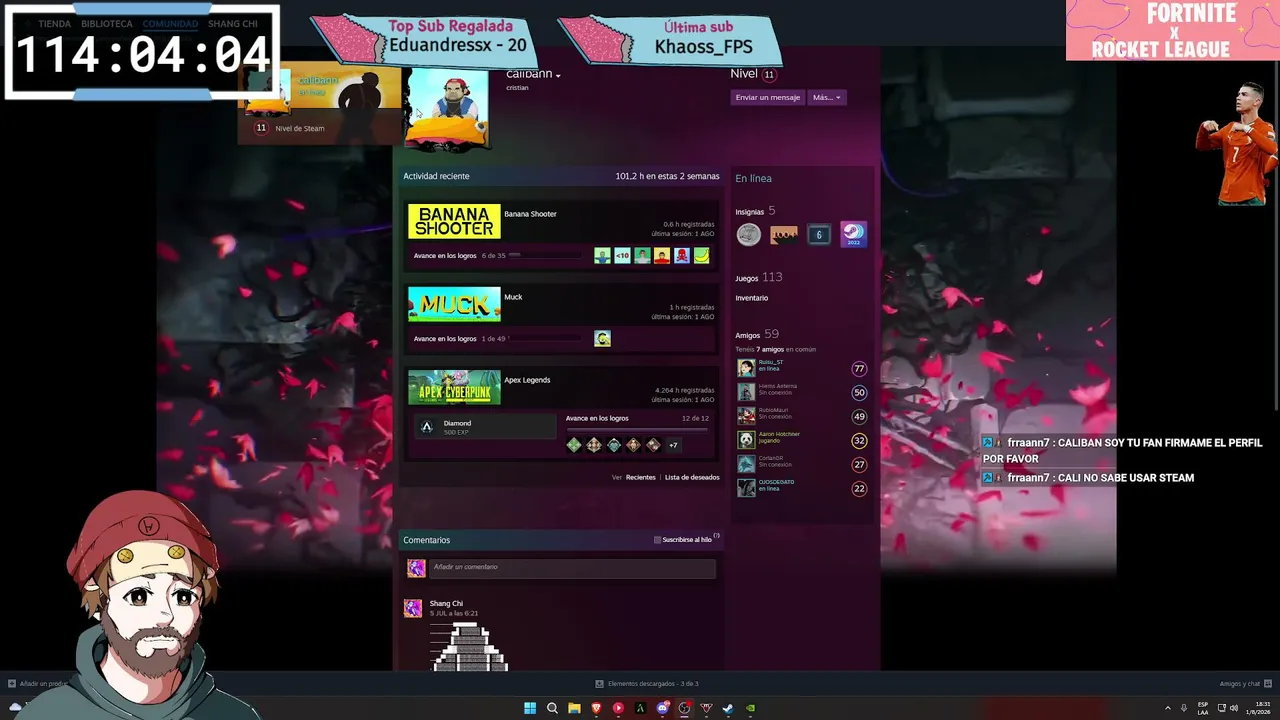
Task: Open the COMUNIDAD menu in Steam
Action: 170,23
